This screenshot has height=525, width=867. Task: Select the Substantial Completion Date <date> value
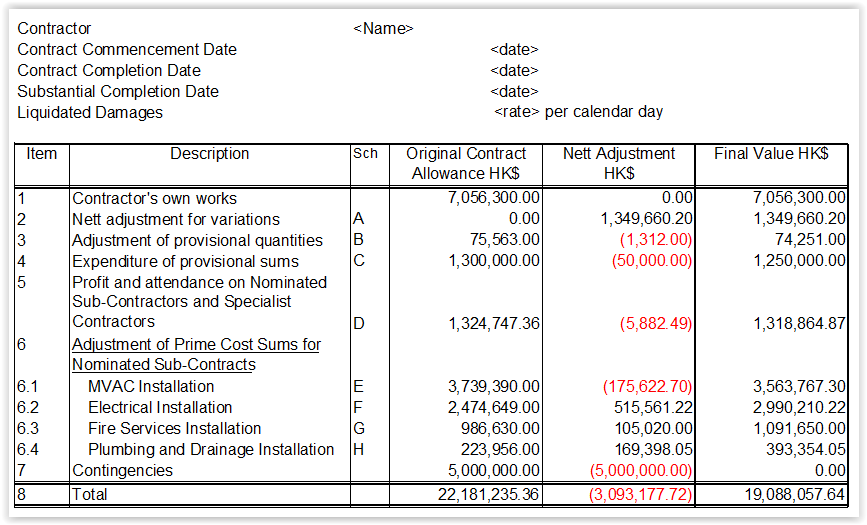[x=514, y=91]
